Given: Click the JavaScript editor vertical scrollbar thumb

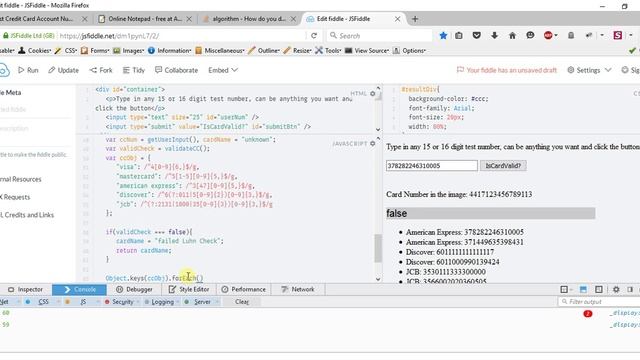Looking at the screenshot, I should (378, 248).
